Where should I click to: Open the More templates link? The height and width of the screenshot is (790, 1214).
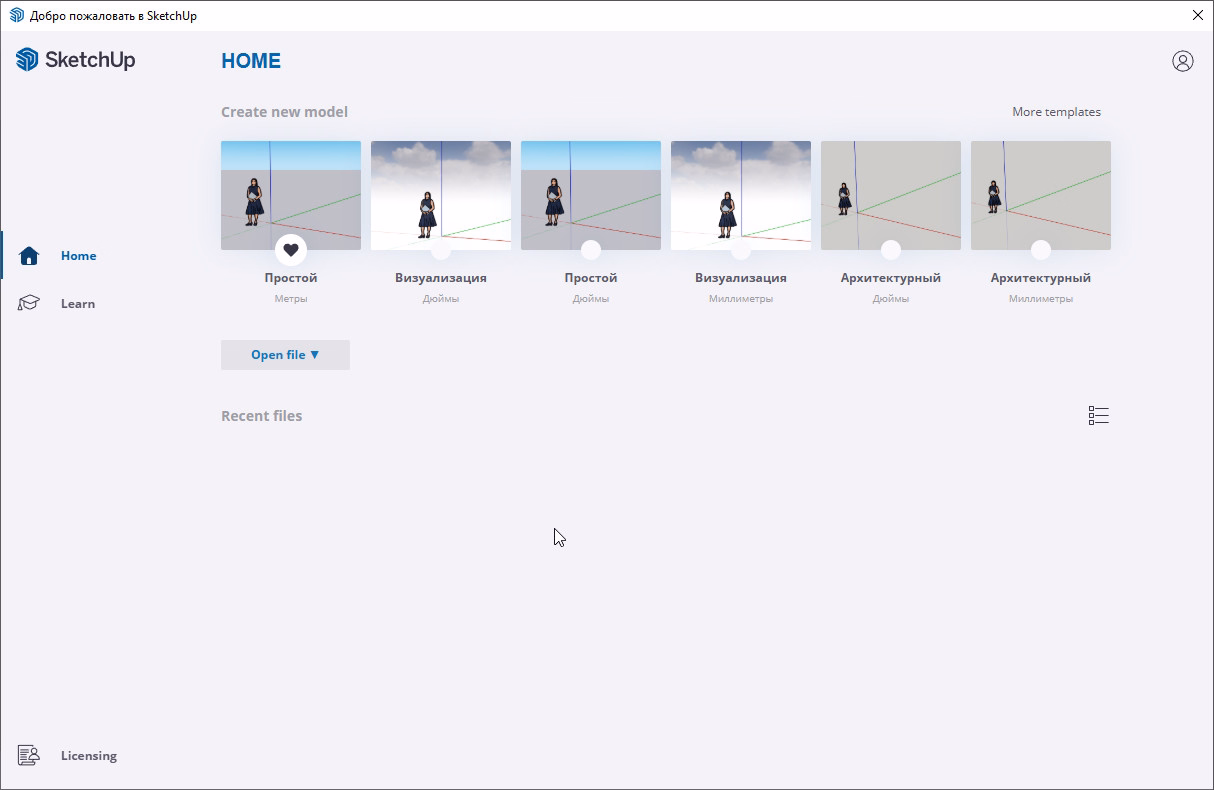[1056, 112]
